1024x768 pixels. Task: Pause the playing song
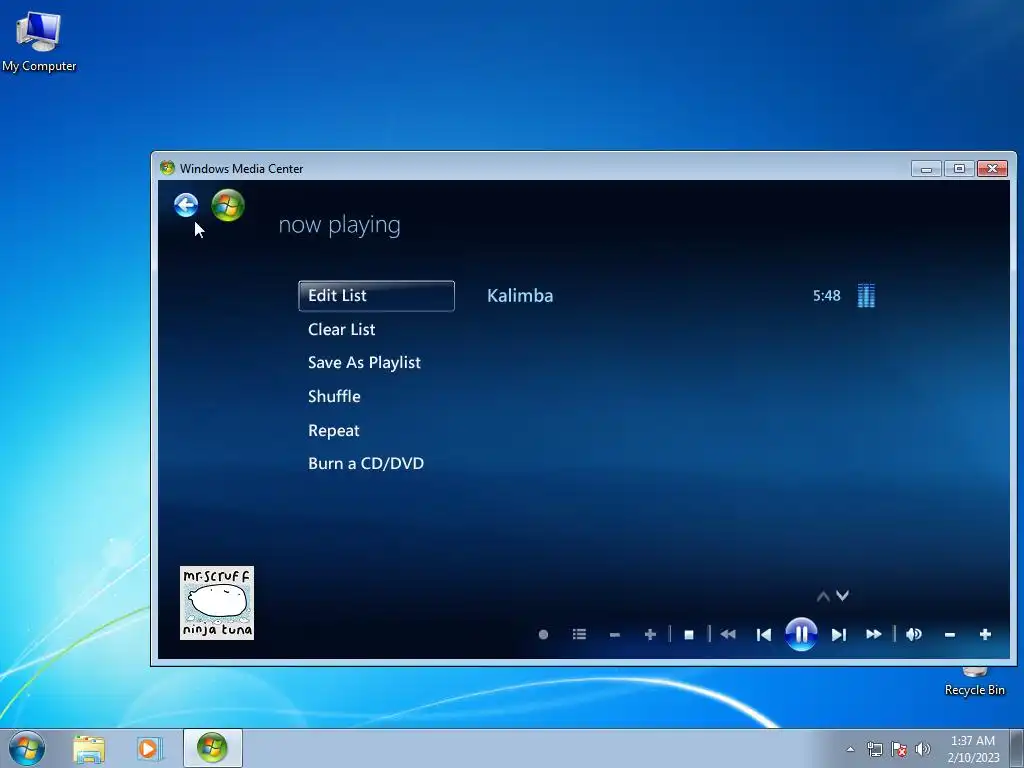point(801,634)
